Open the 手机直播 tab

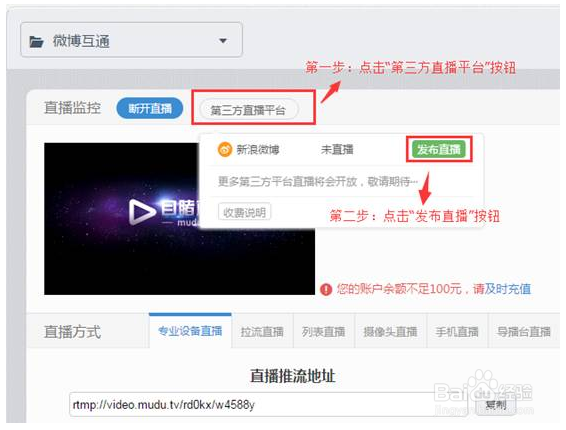point(457,331)
